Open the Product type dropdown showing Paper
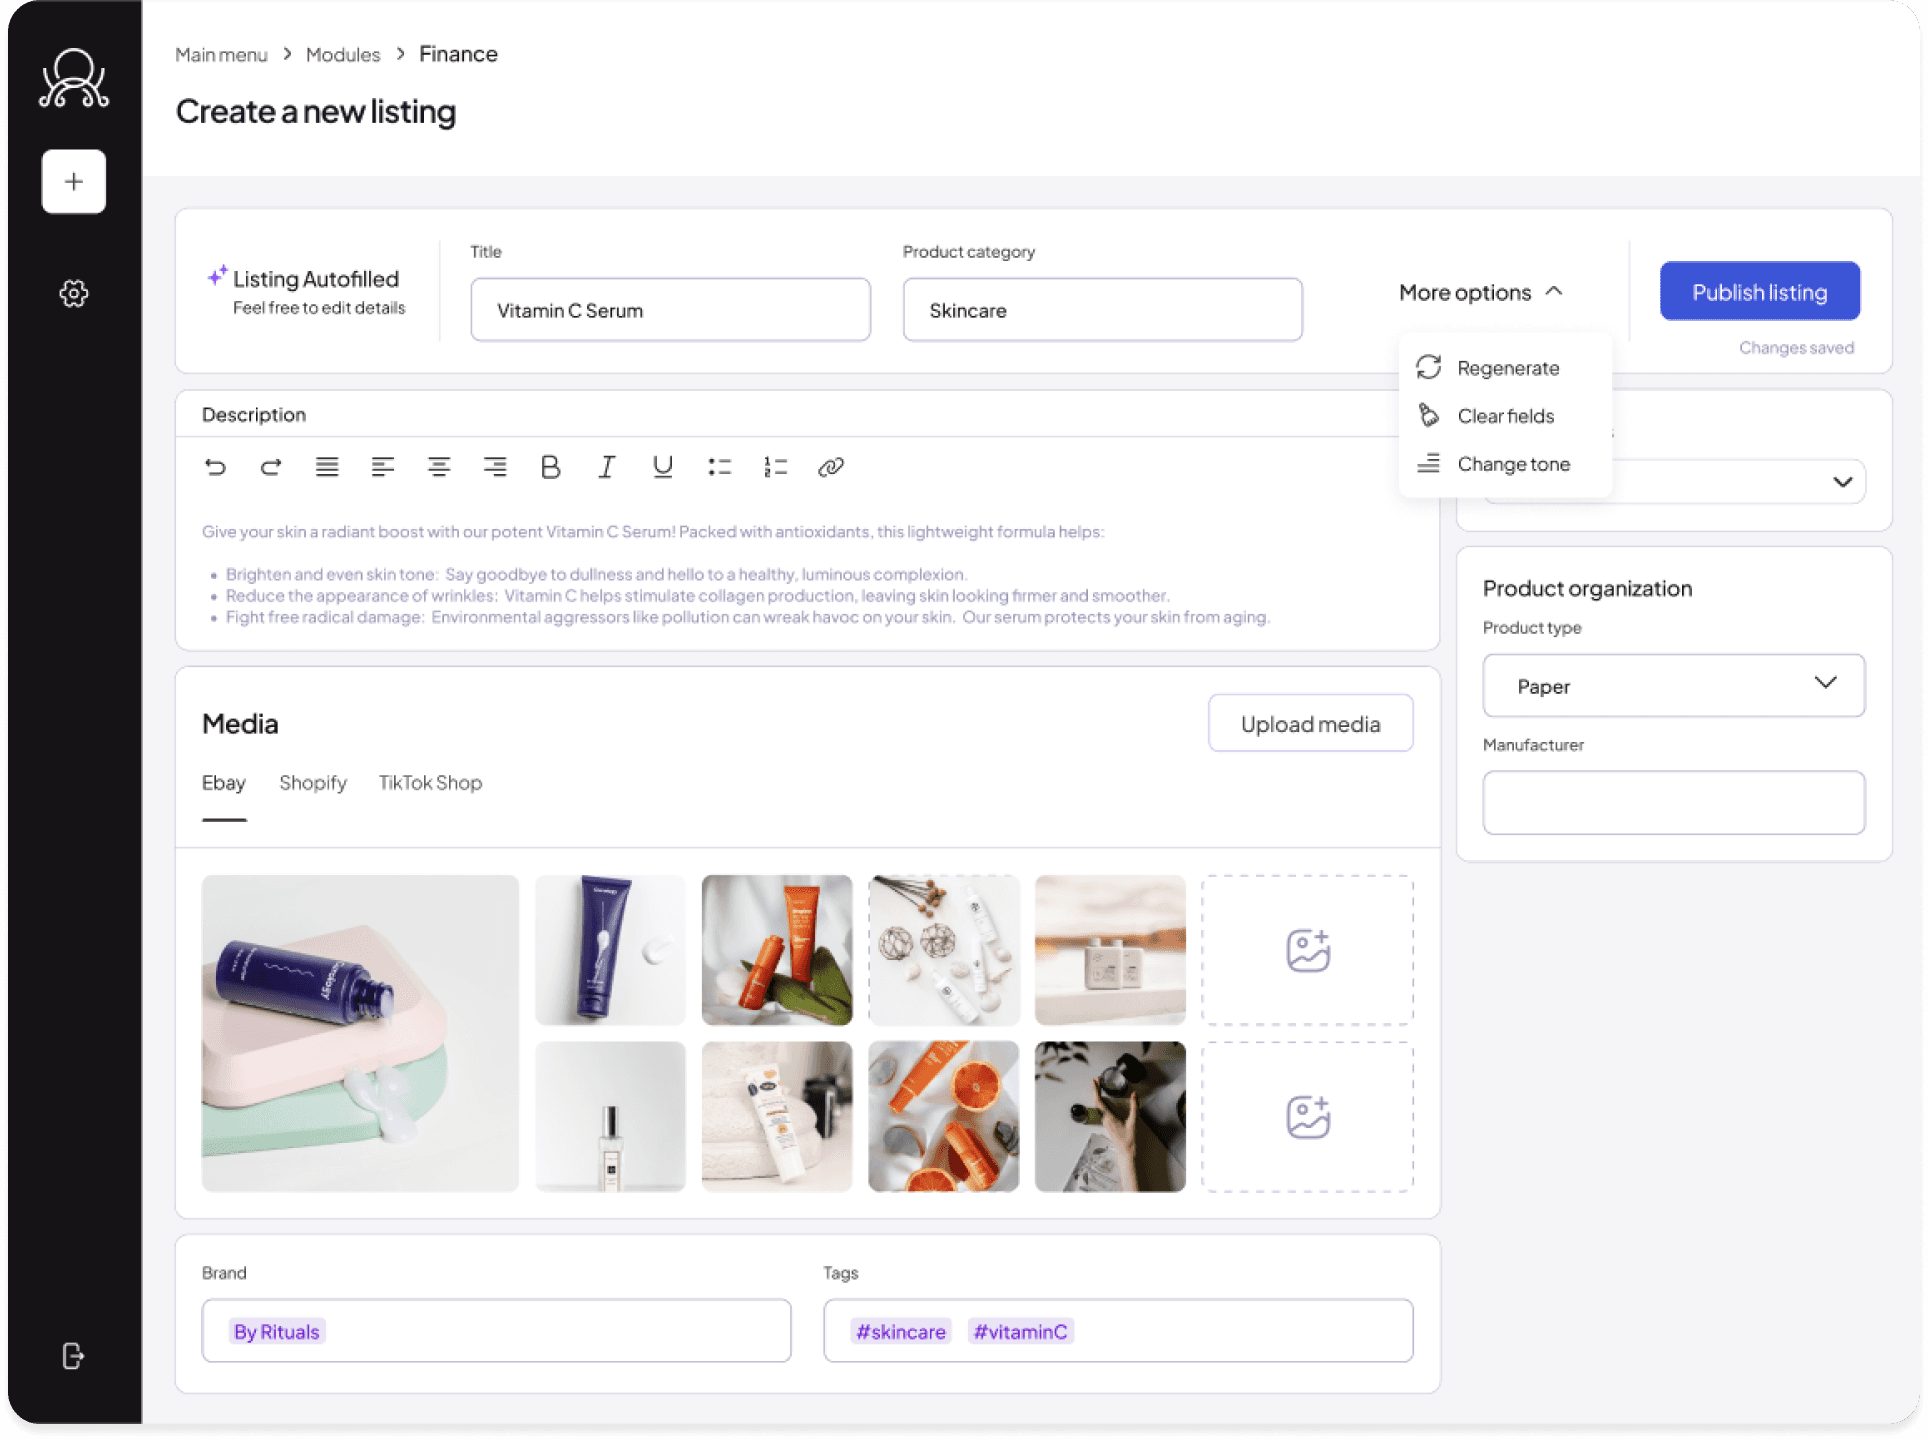The height and width of the screenshot is (1440, 1928). [x=1673, y=686]
